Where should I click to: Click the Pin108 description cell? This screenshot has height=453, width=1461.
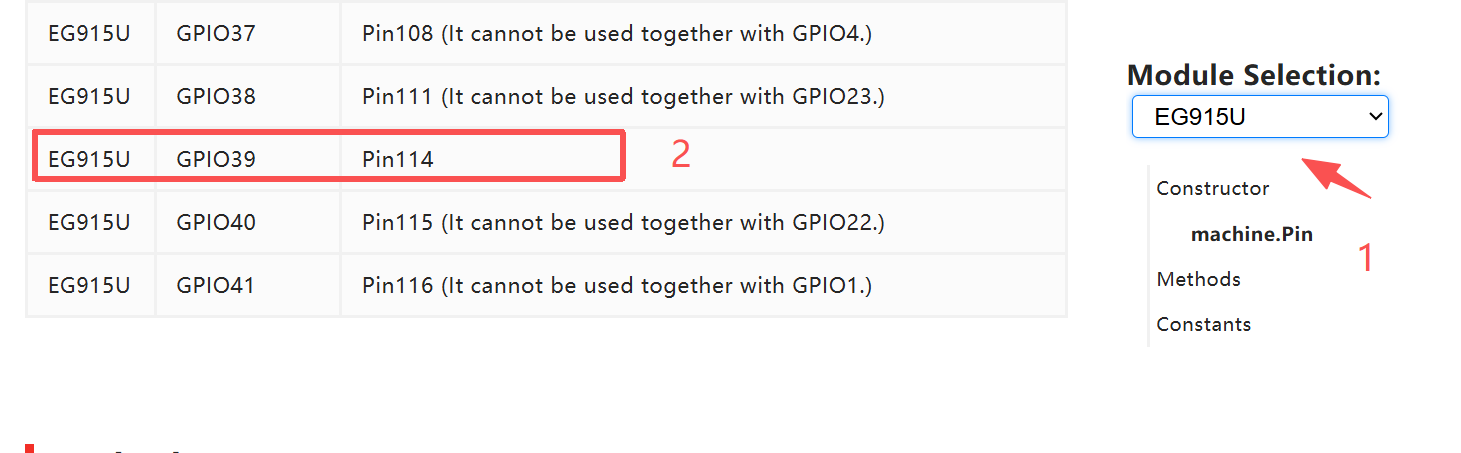(x=617, y=34)
